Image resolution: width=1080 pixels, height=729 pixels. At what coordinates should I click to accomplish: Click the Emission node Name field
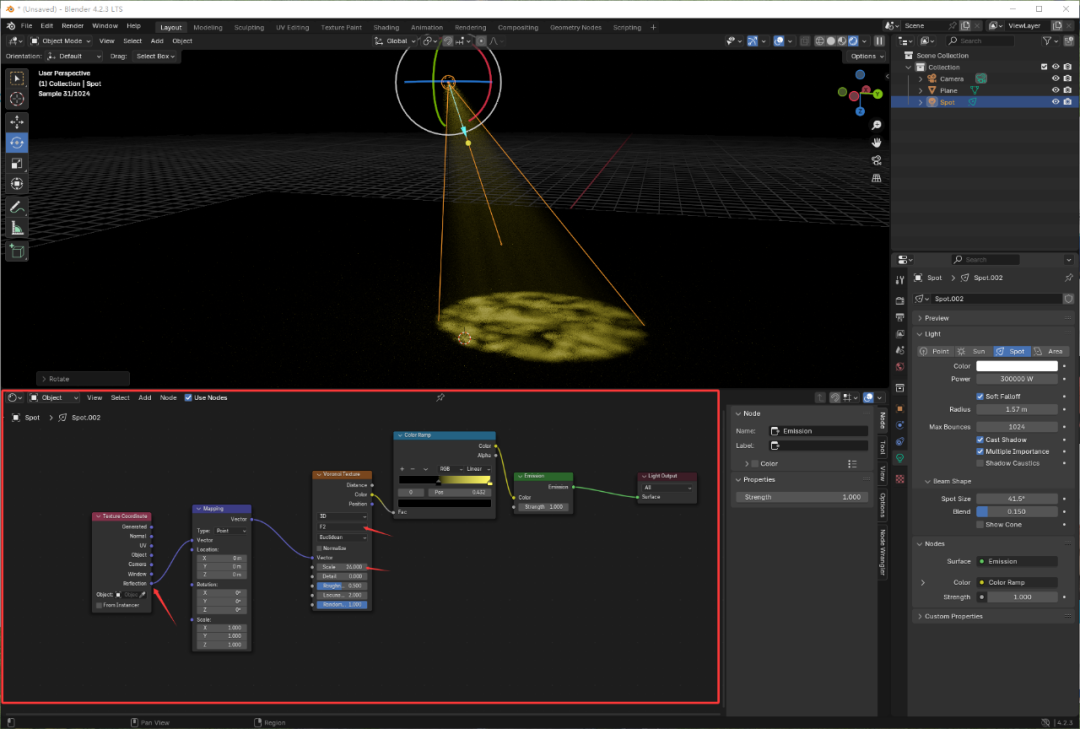click(x=818, y=431)
